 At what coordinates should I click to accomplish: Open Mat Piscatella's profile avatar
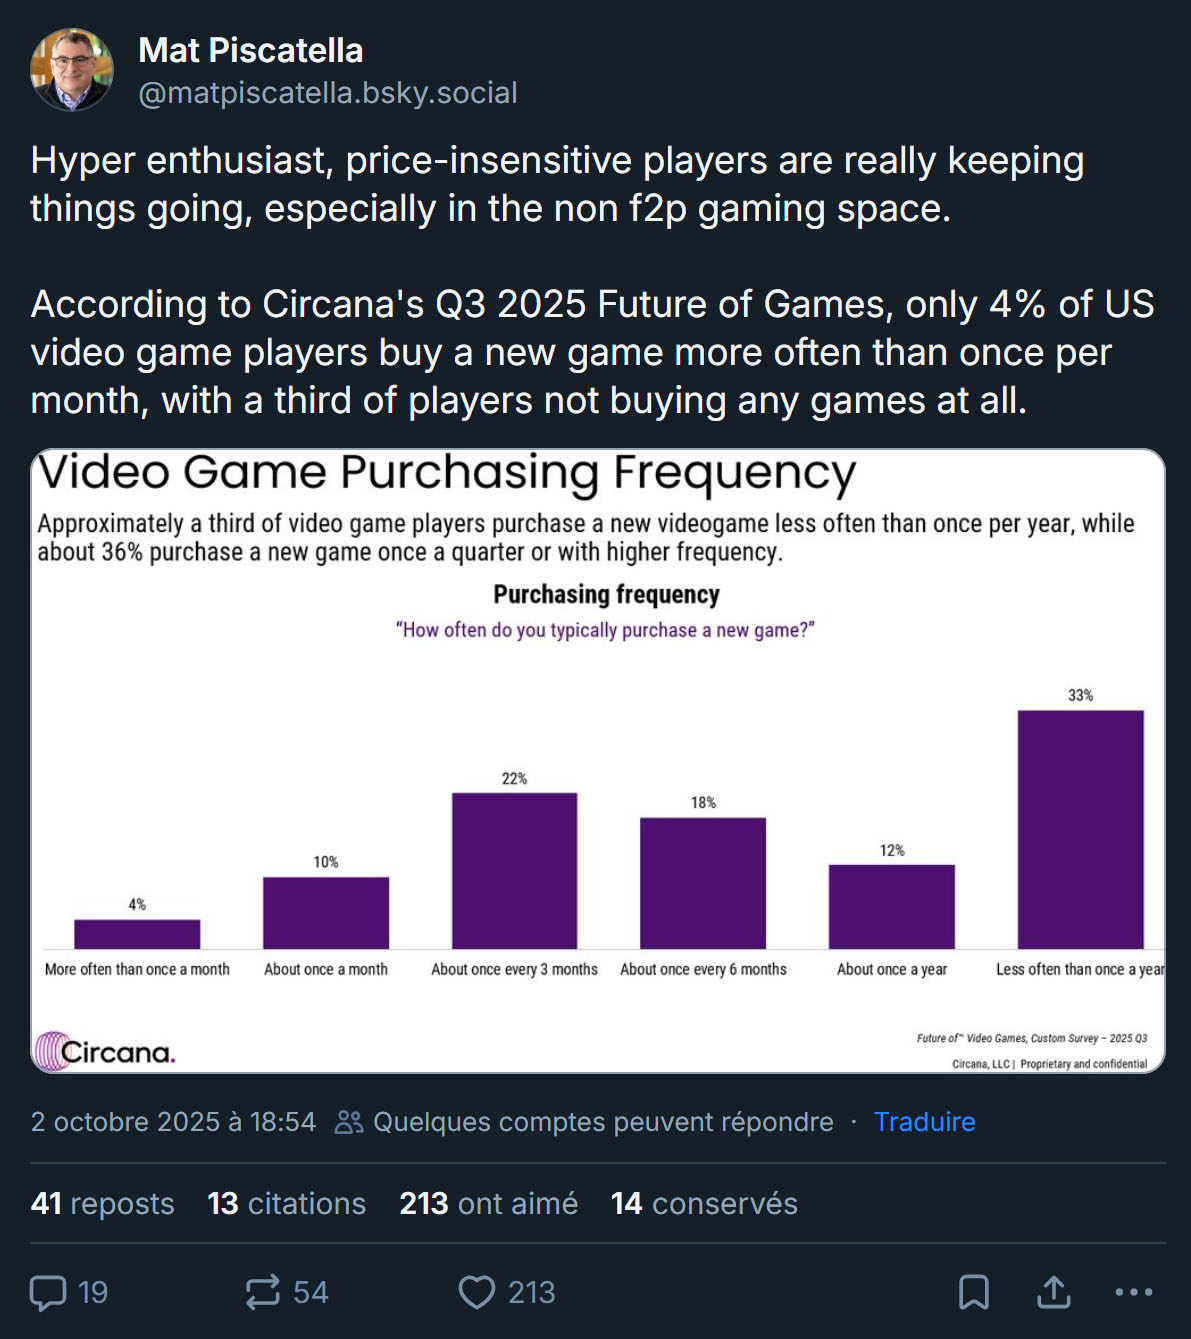click(72, 70)
